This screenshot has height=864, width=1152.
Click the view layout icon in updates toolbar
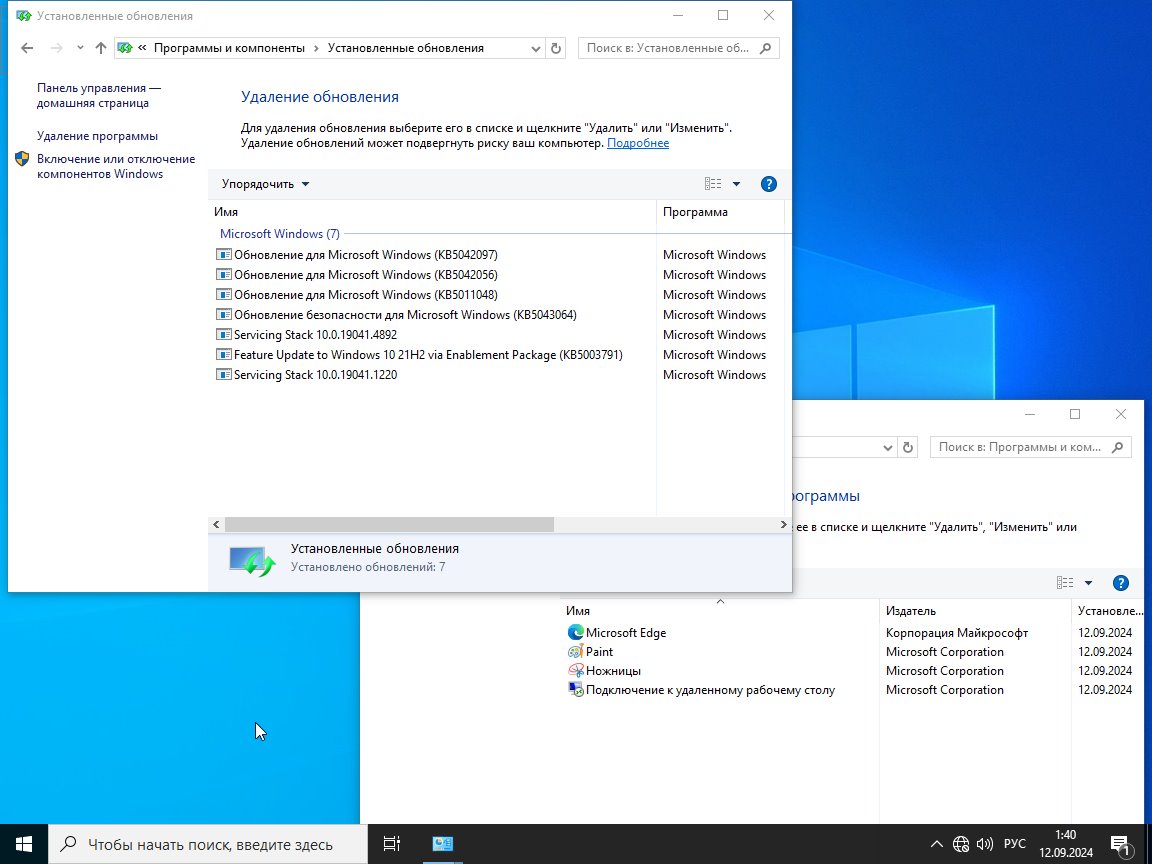(713, 184)
